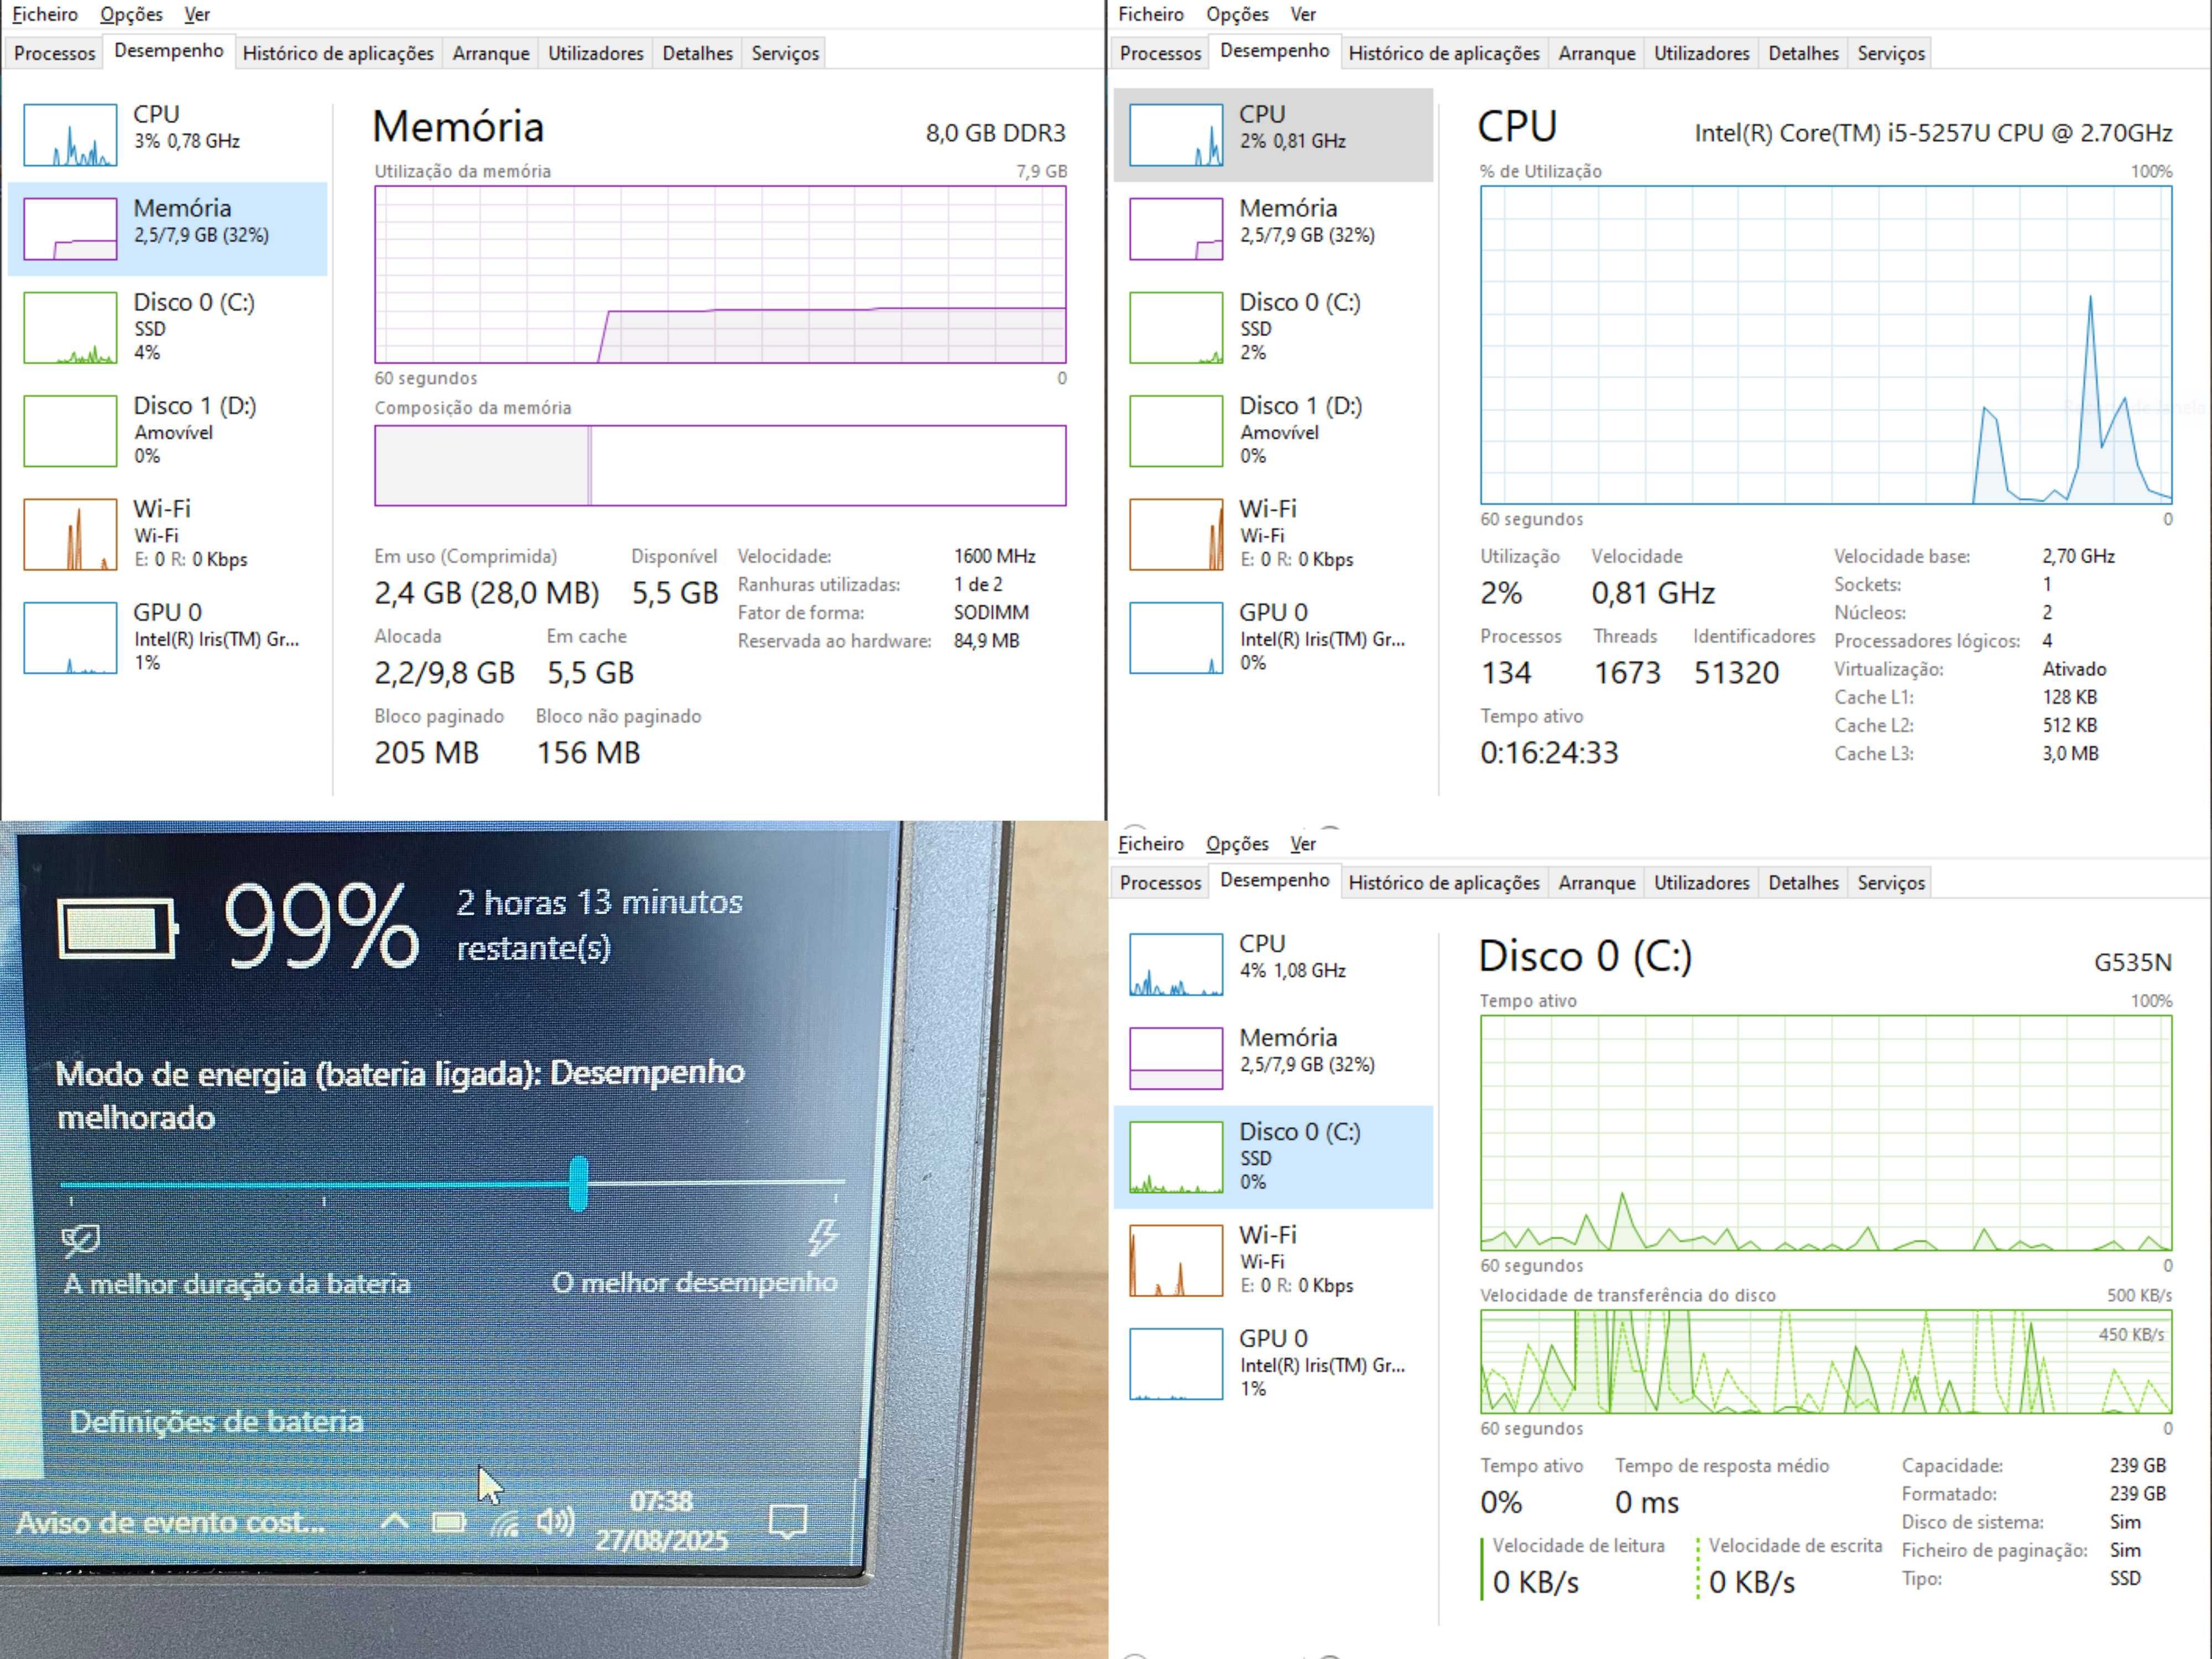2212x1659 pixels.
Task: Open Opções menu in Memória window
Action: coord(131,14)
